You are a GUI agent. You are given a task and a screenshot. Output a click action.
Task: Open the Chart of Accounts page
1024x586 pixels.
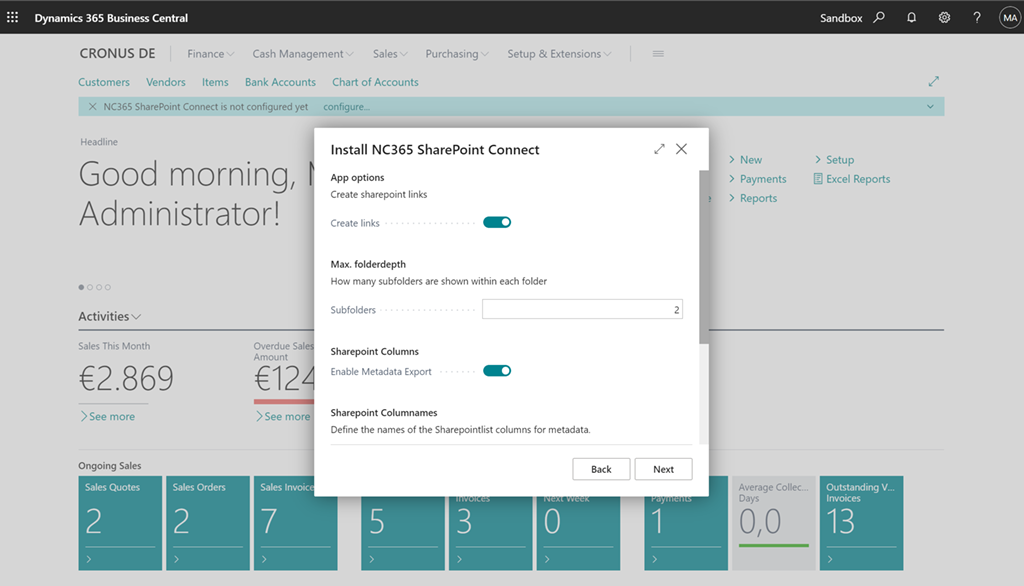375,82
